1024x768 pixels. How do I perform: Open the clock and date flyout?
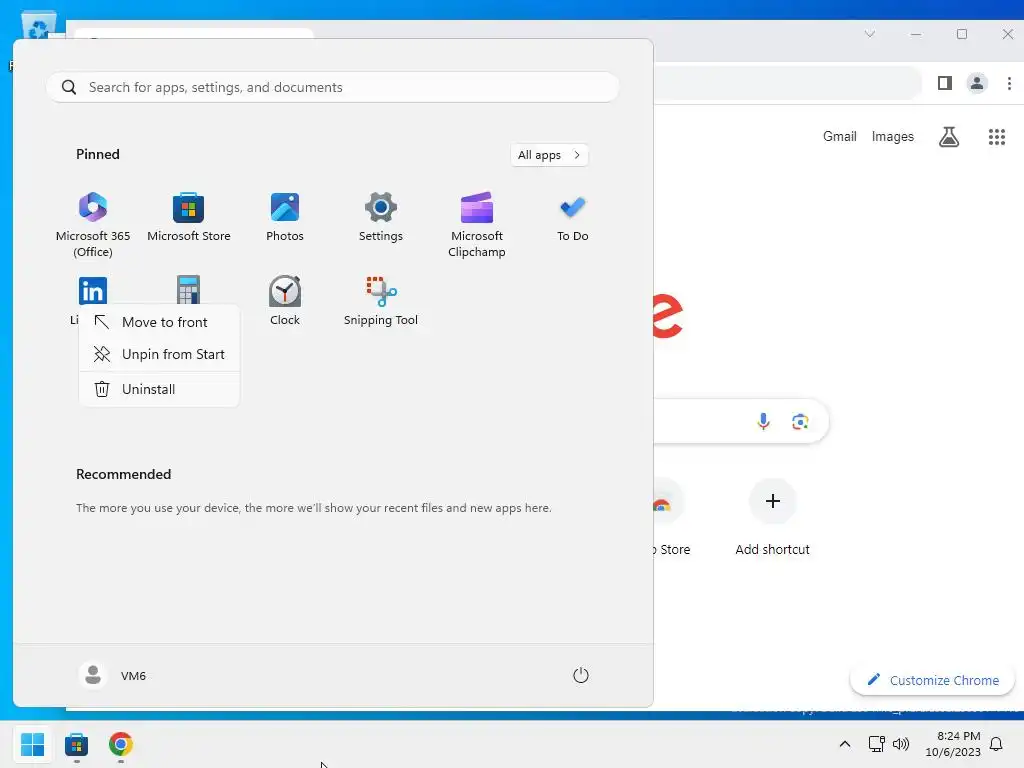tap(953, 744)
